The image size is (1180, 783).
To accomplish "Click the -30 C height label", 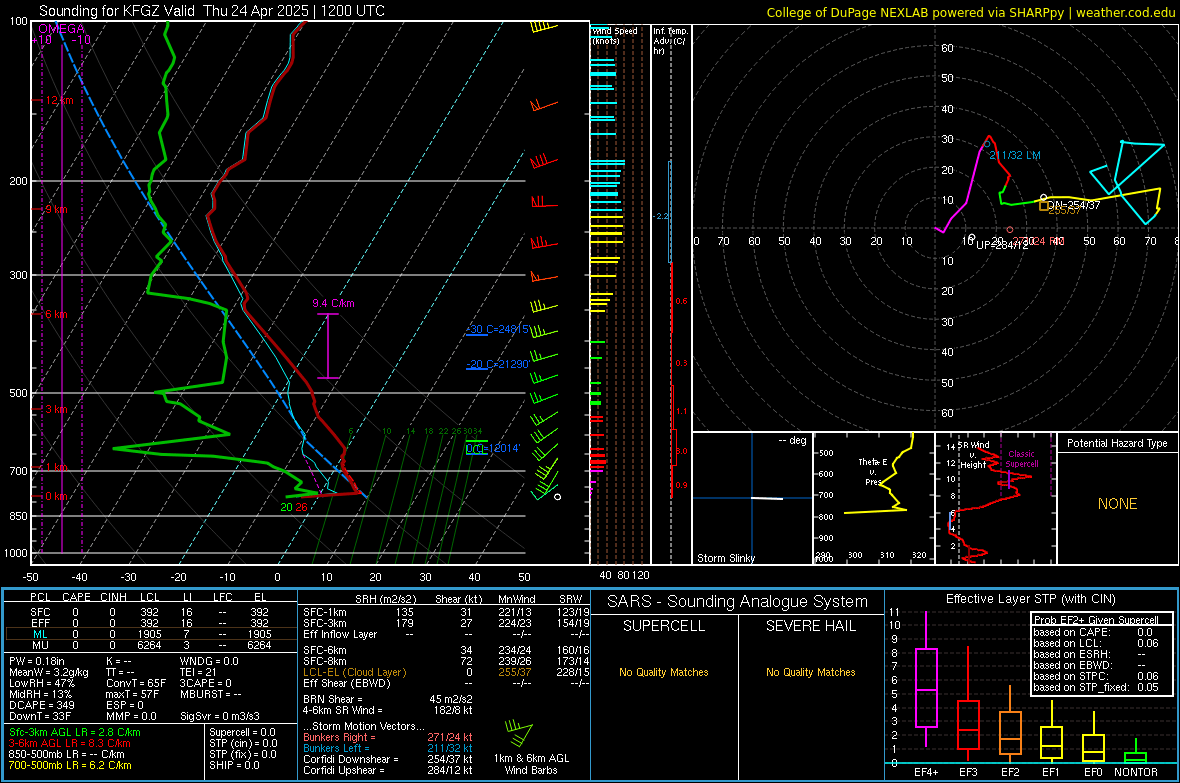I will coord(497,330).
